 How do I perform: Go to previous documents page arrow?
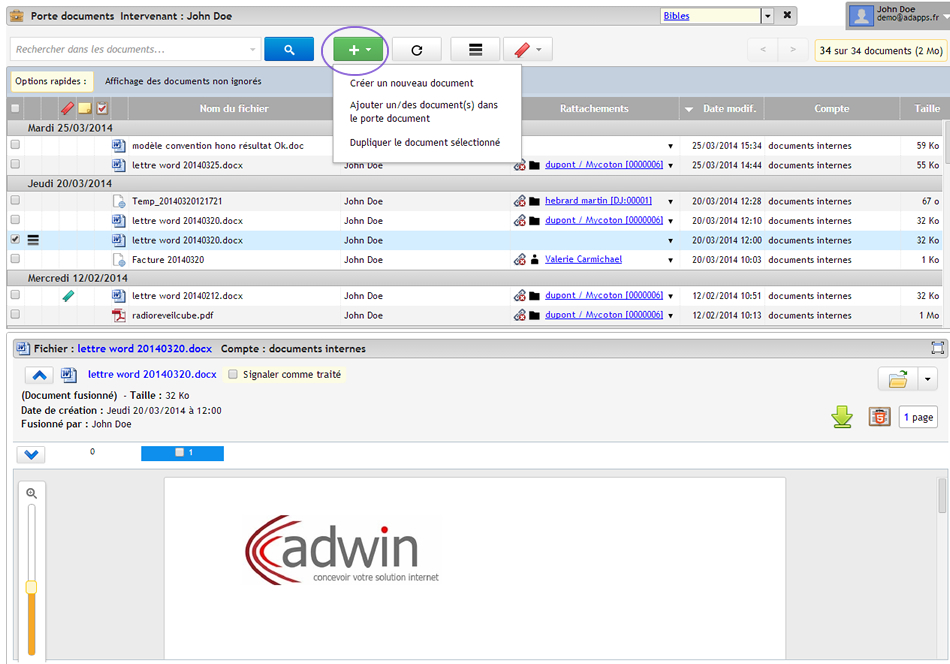point(763,50)
